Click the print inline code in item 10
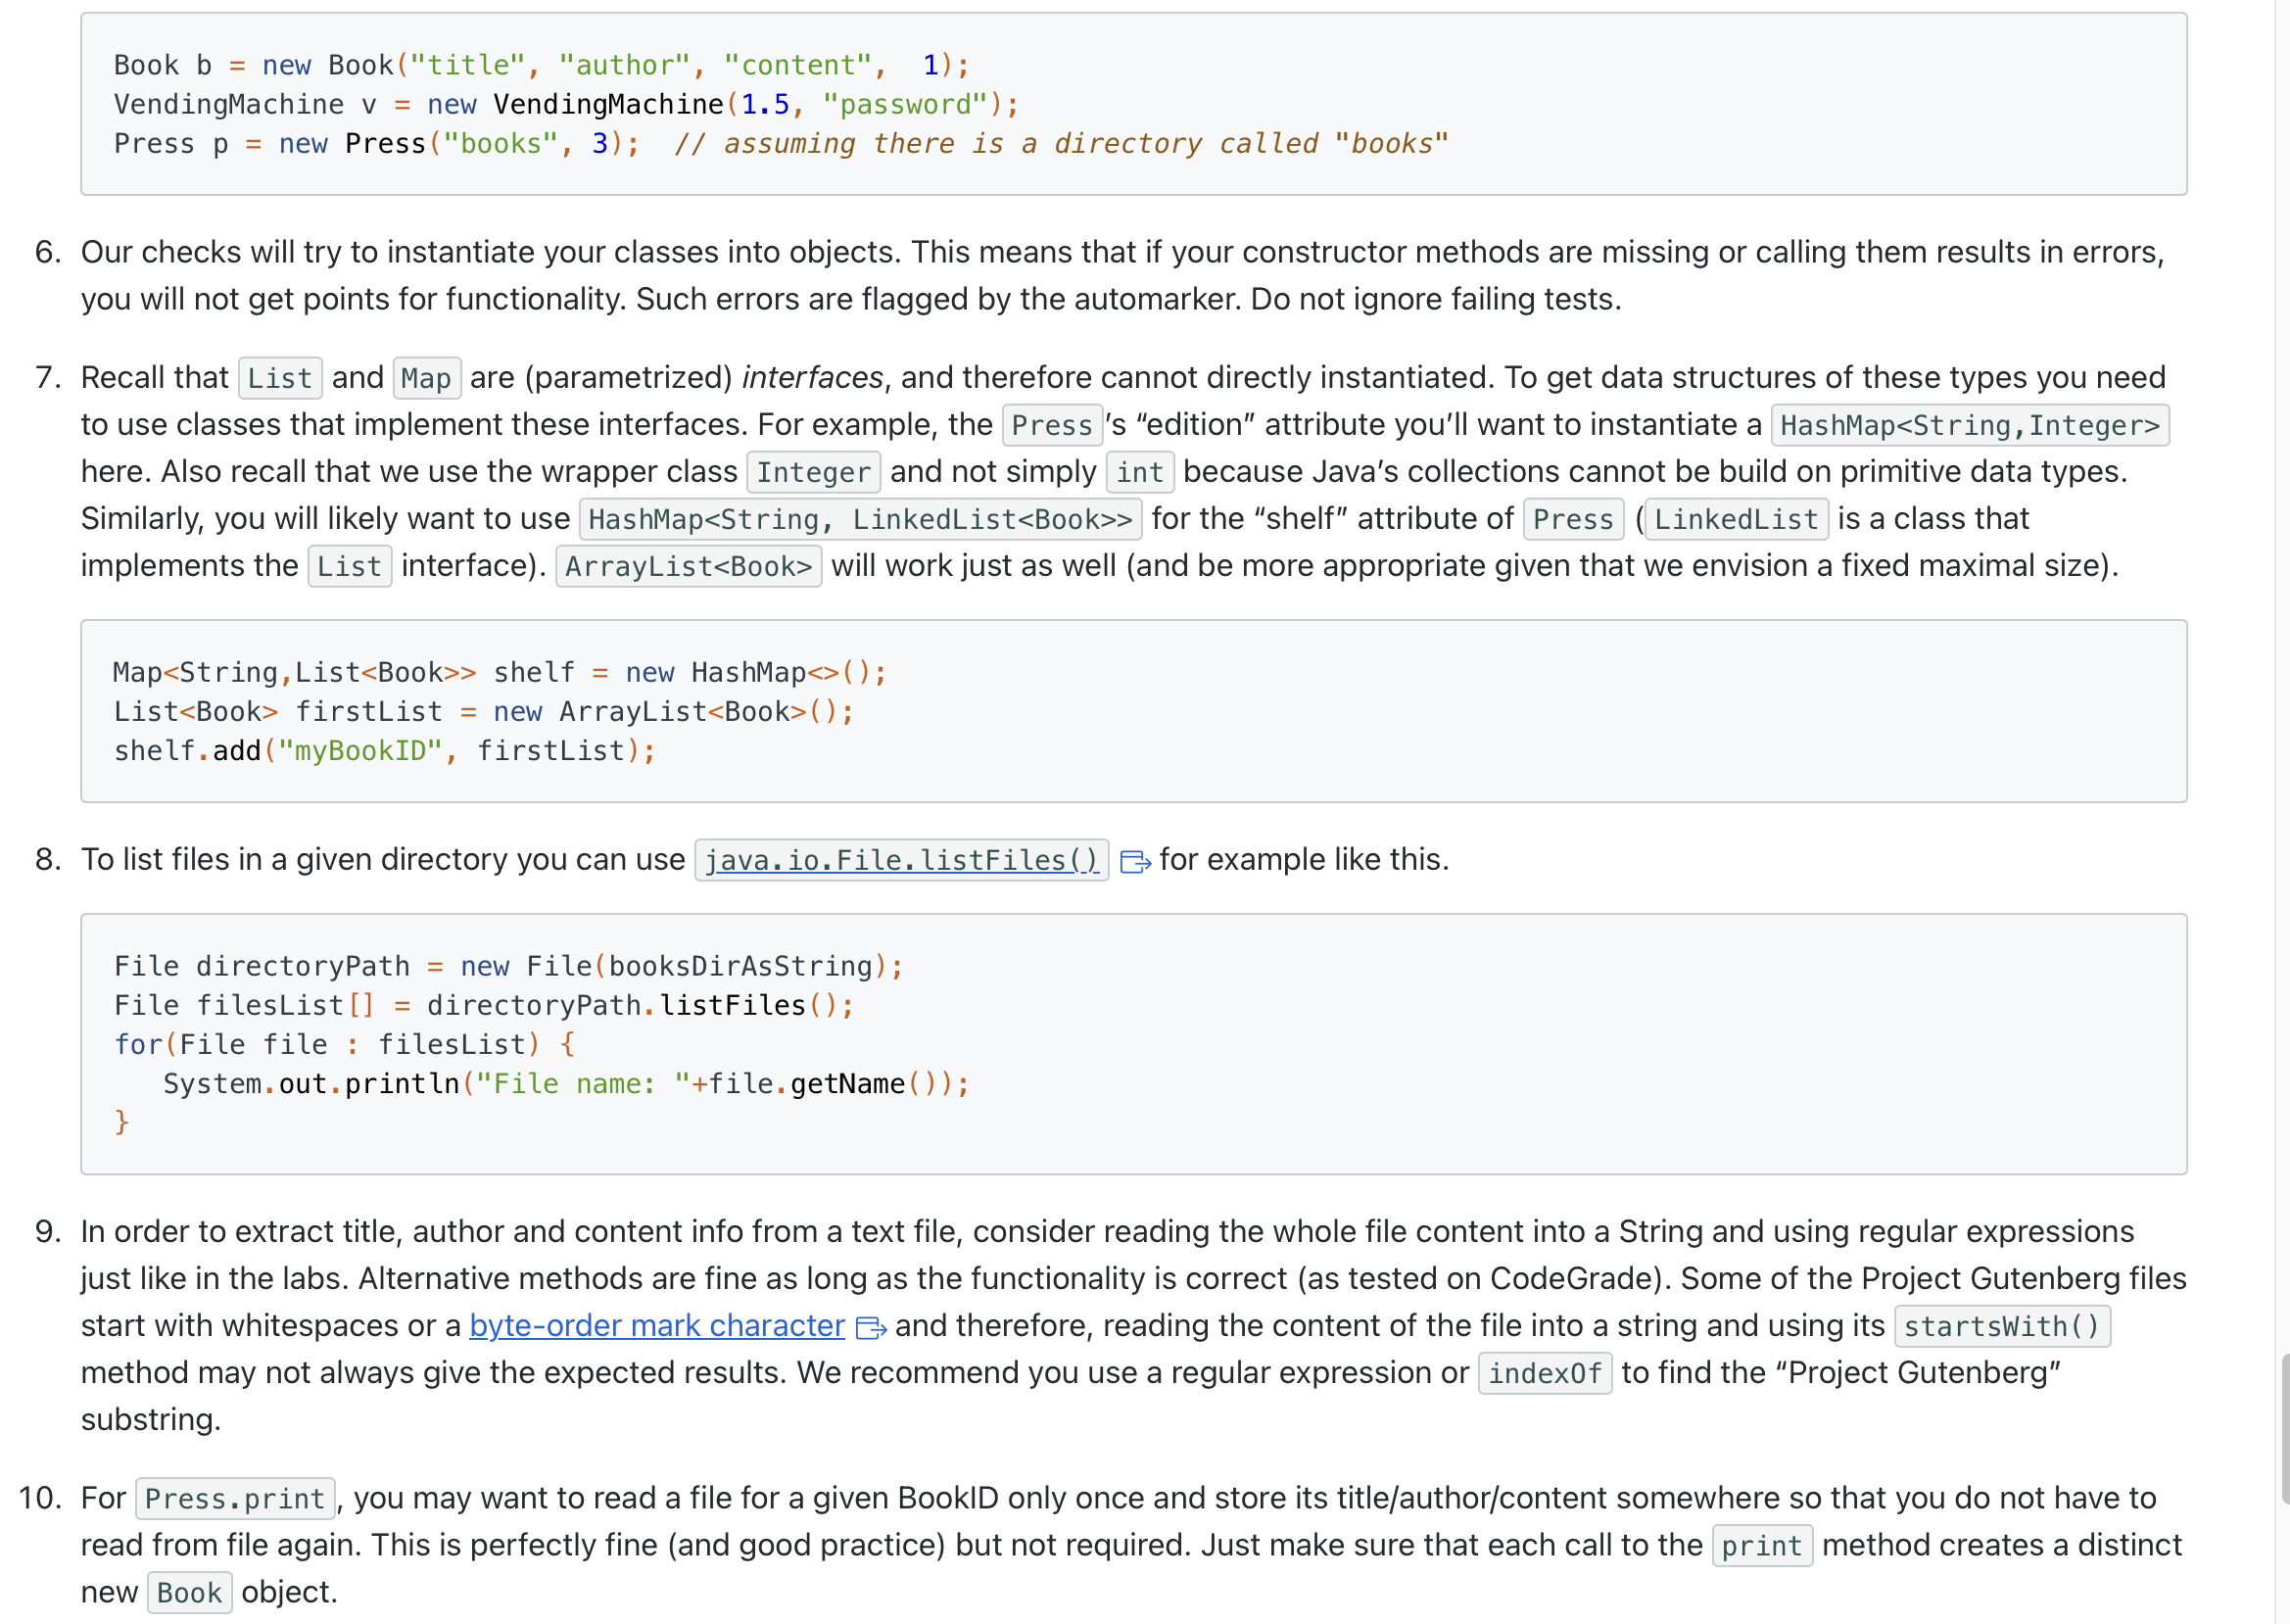 click(x=1761, y=1545)
